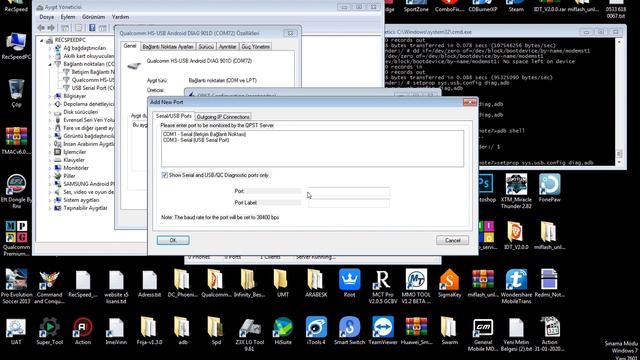Image resolution: width=640 pixels, height=360 pixels.
Task: Launch General Mobile MD shortcut
Action: (482, 333)
